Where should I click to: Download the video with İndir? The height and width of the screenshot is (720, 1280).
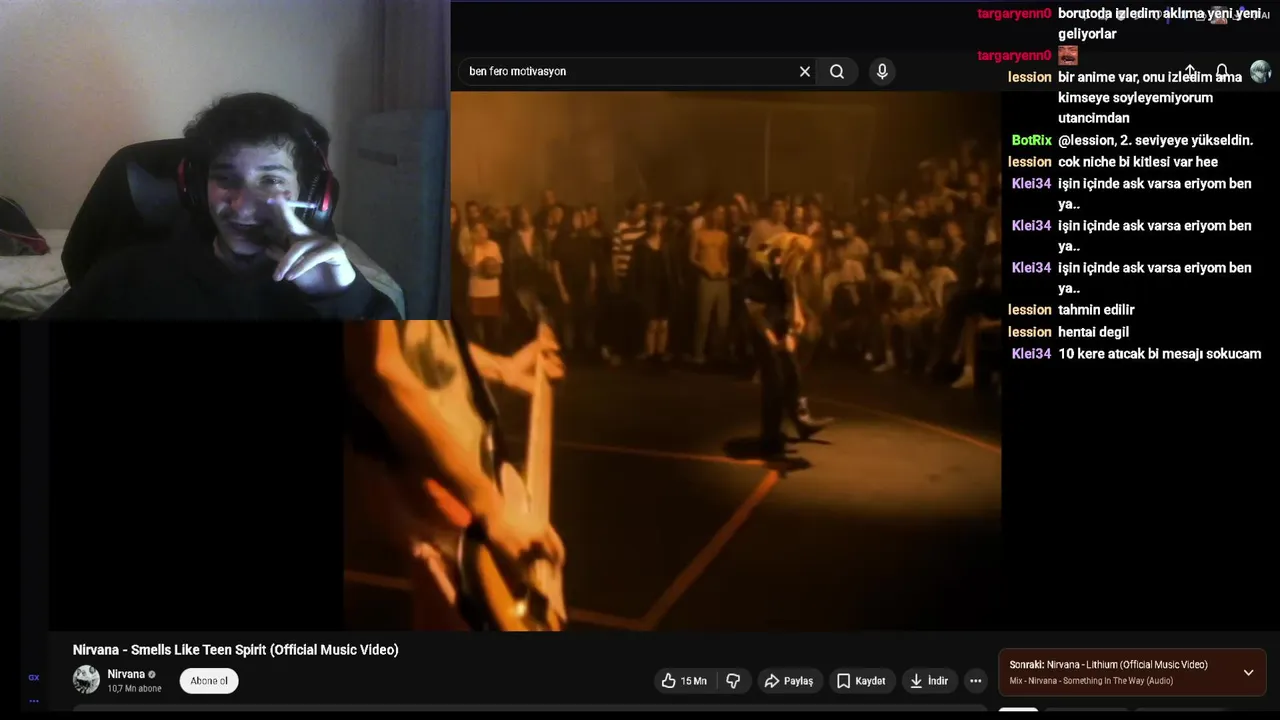[928, 681]
